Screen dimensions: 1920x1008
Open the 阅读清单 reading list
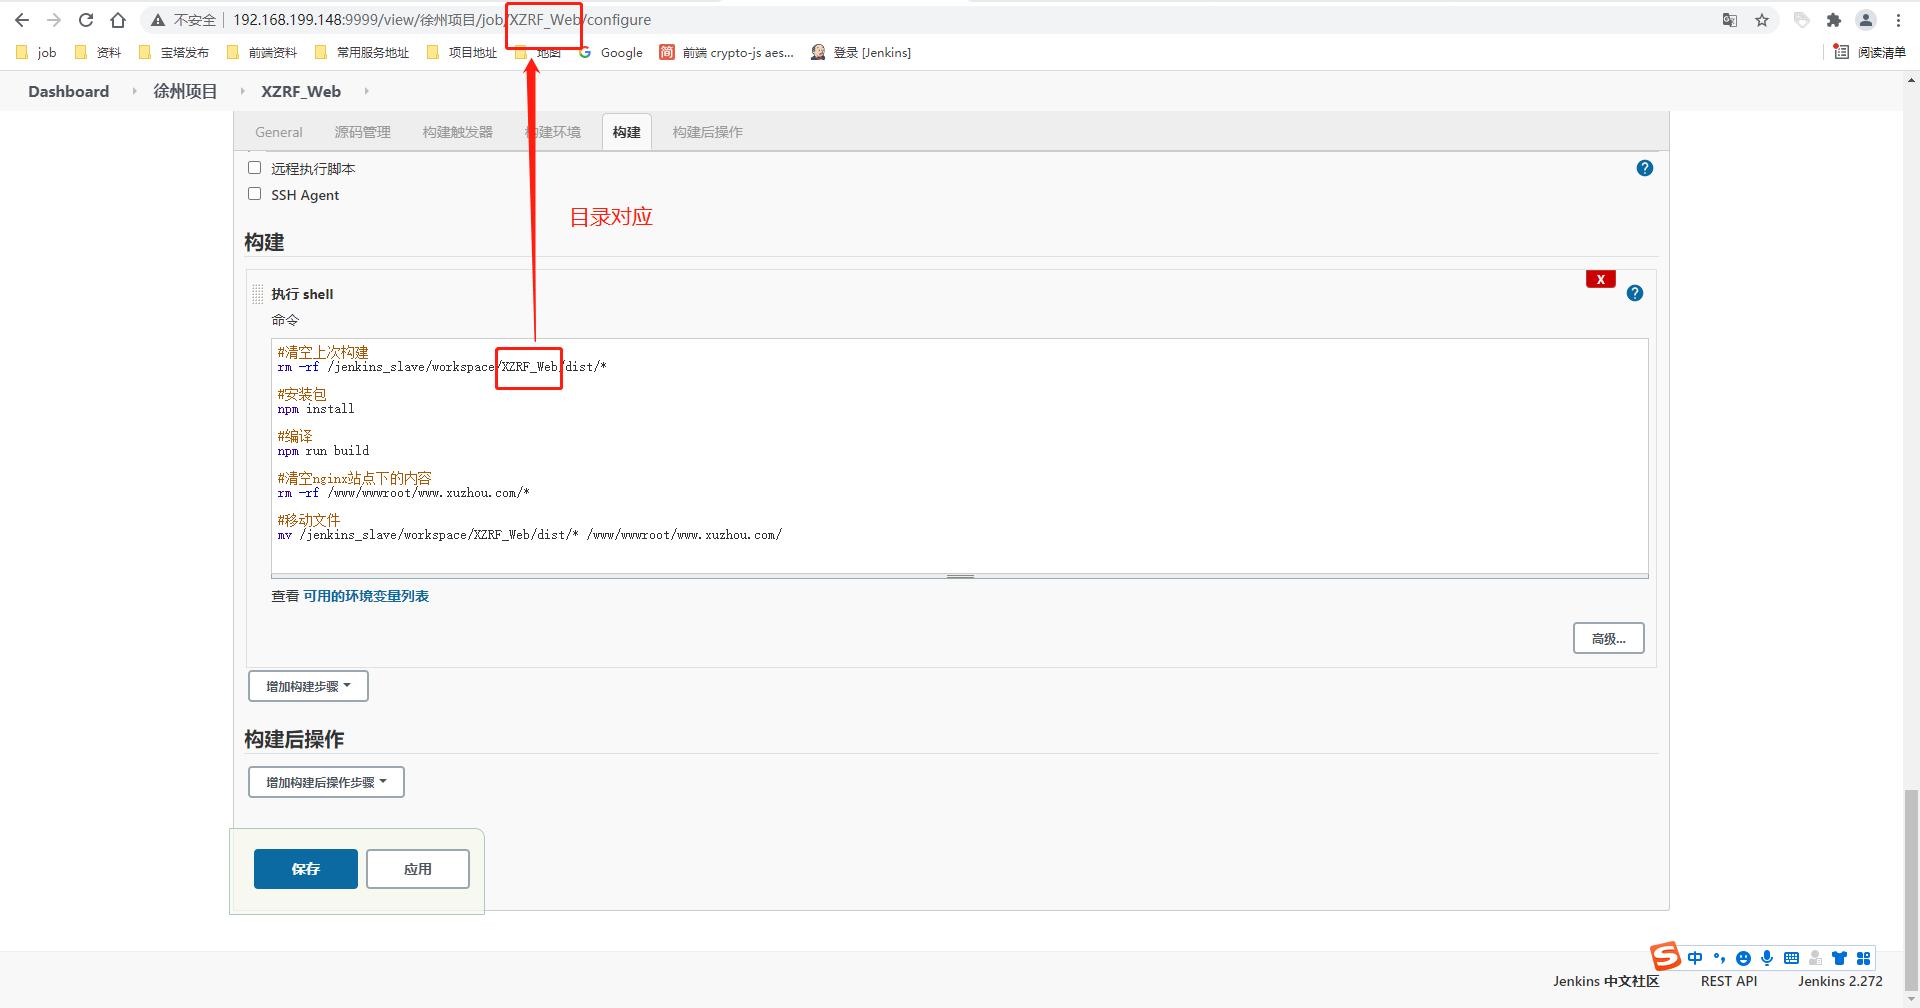click(1870, 52)
